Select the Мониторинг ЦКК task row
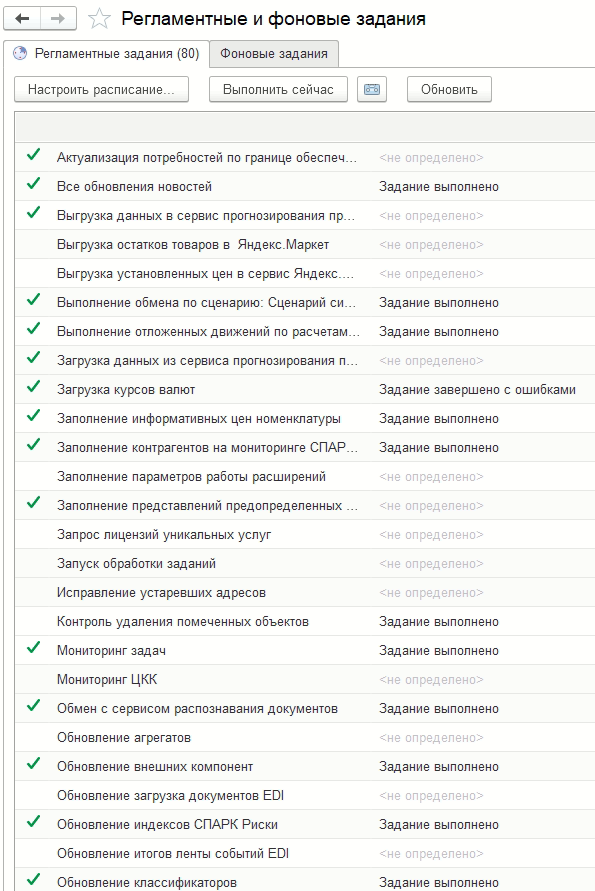 coord(305,680)
